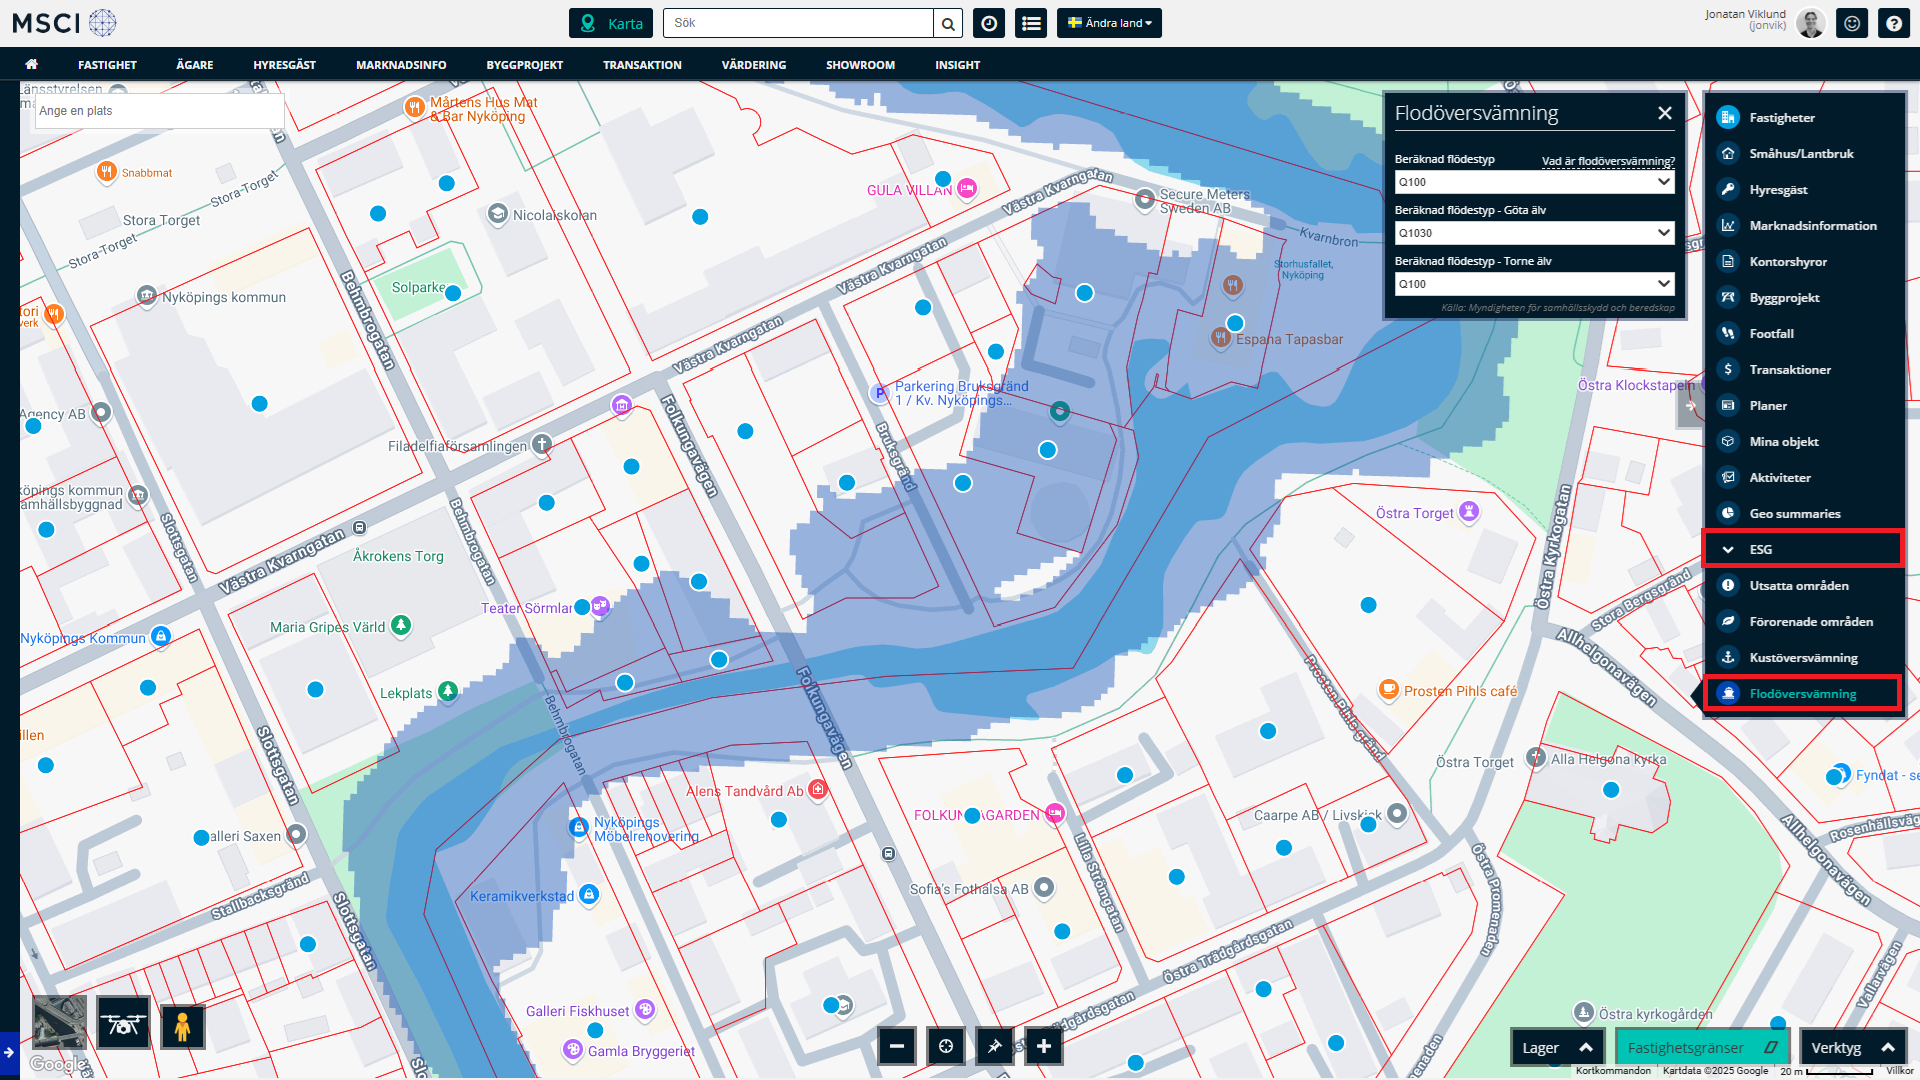Toggle the Flodöversvämning layer in the sidebar

click(x=1802, y=694)
